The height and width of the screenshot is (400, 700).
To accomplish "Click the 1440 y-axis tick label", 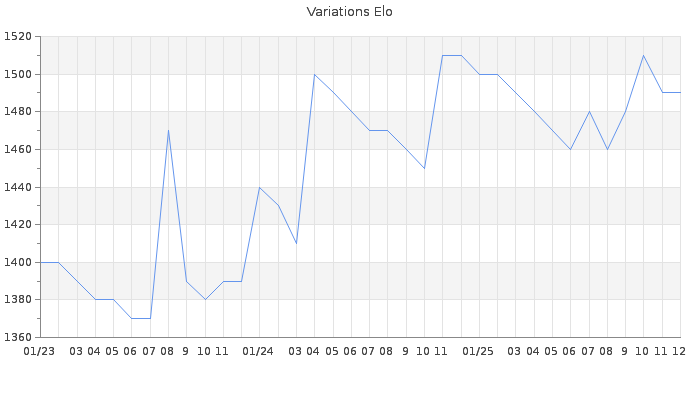I will [x=18, y=187].
